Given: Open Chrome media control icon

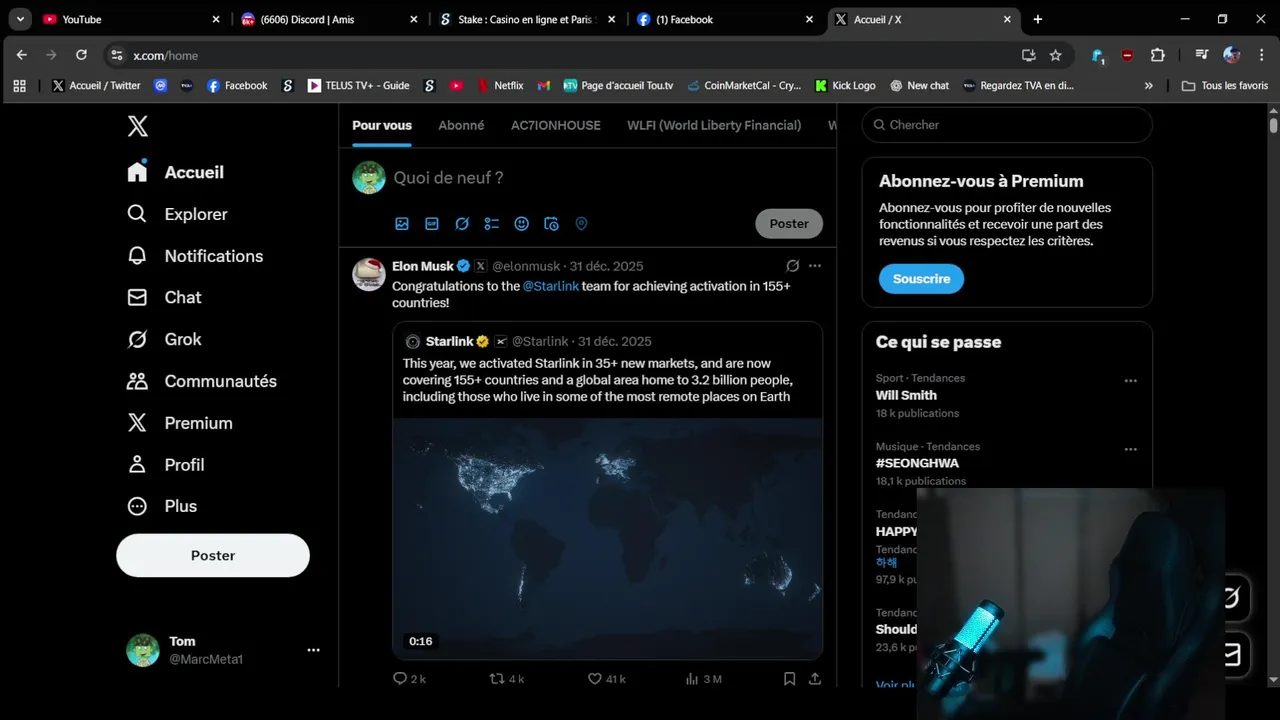Looking at the screenshot, I should click(1202, 55).
